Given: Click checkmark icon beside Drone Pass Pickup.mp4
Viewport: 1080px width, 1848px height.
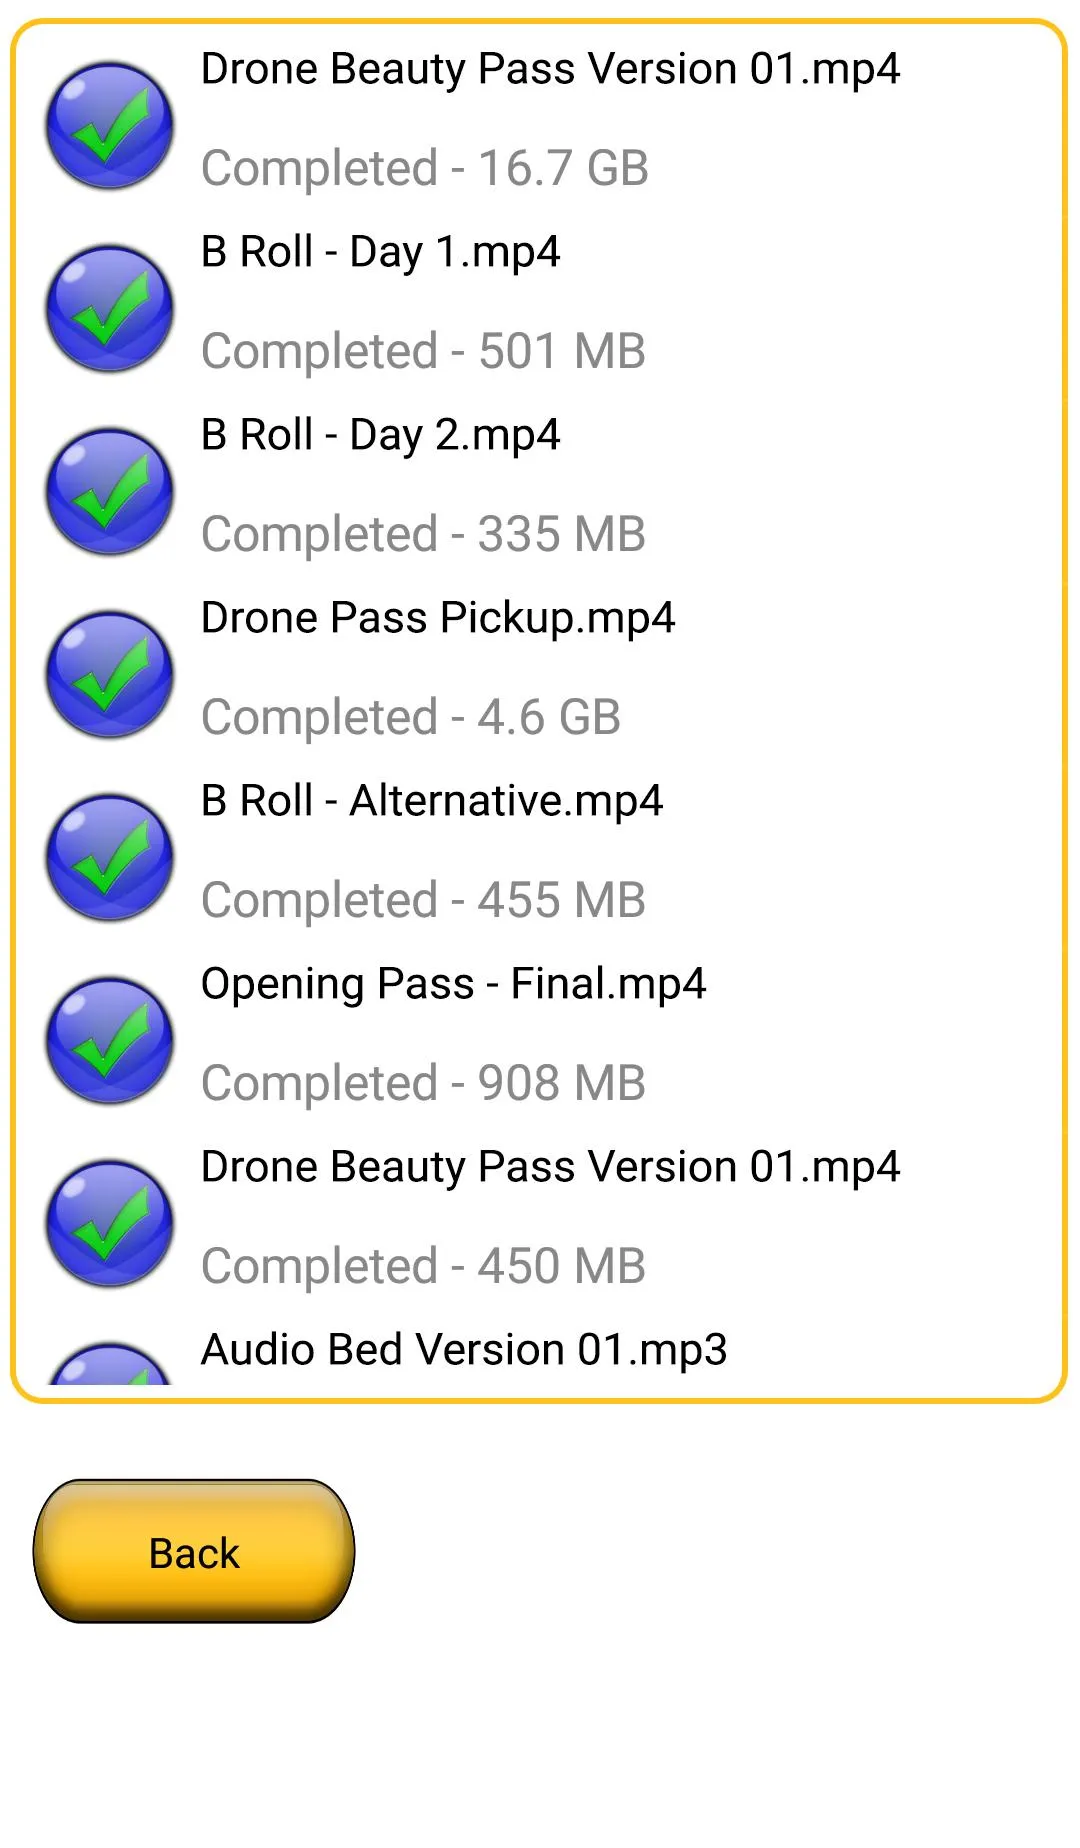Looking at the screenshot, I should (x=110, y=675).
